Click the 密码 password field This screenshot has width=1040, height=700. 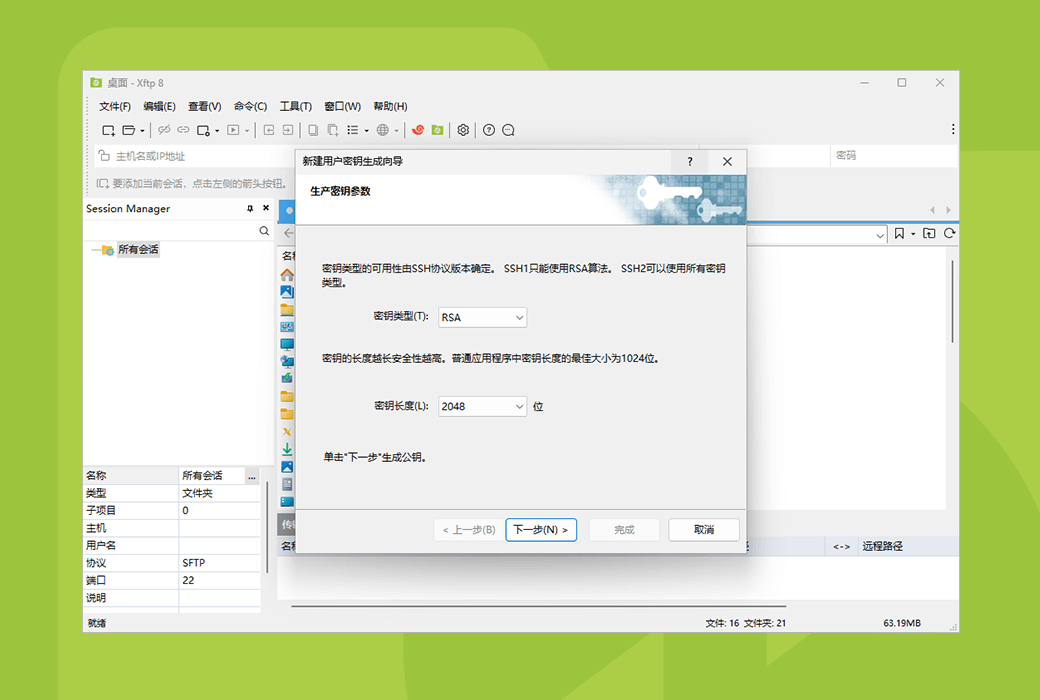(893, 155)
